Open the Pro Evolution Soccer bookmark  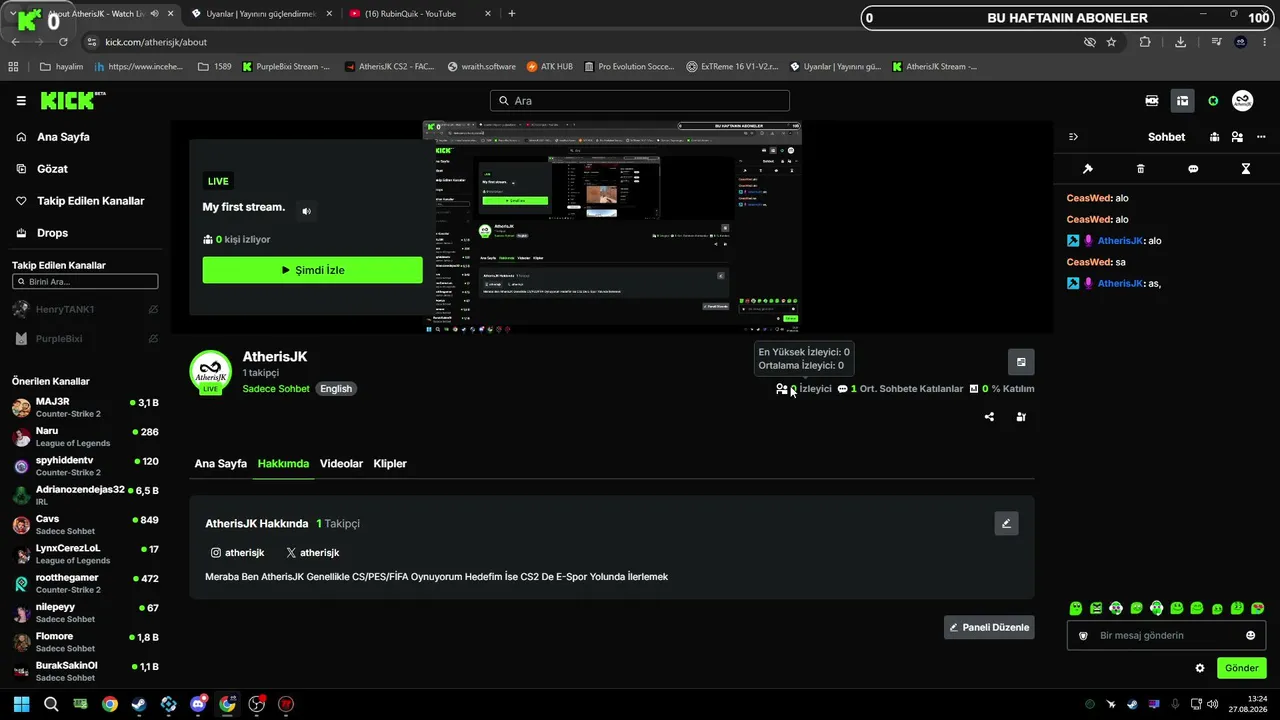pos(628,67)
